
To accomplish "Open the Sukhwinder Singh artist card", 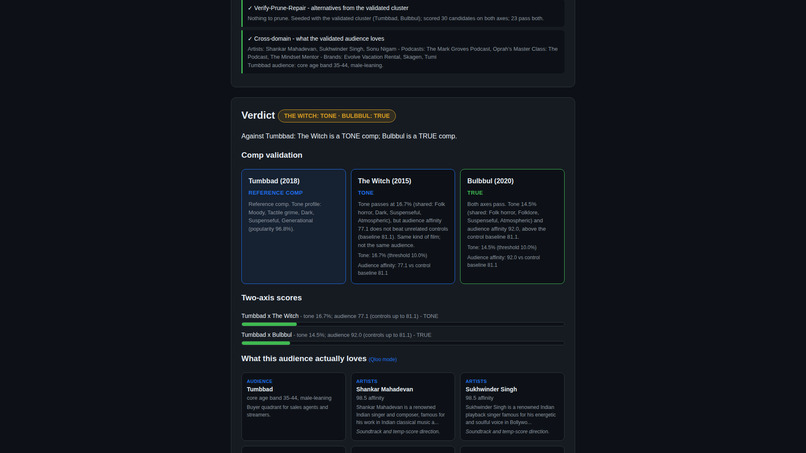I will click(512, 407).
